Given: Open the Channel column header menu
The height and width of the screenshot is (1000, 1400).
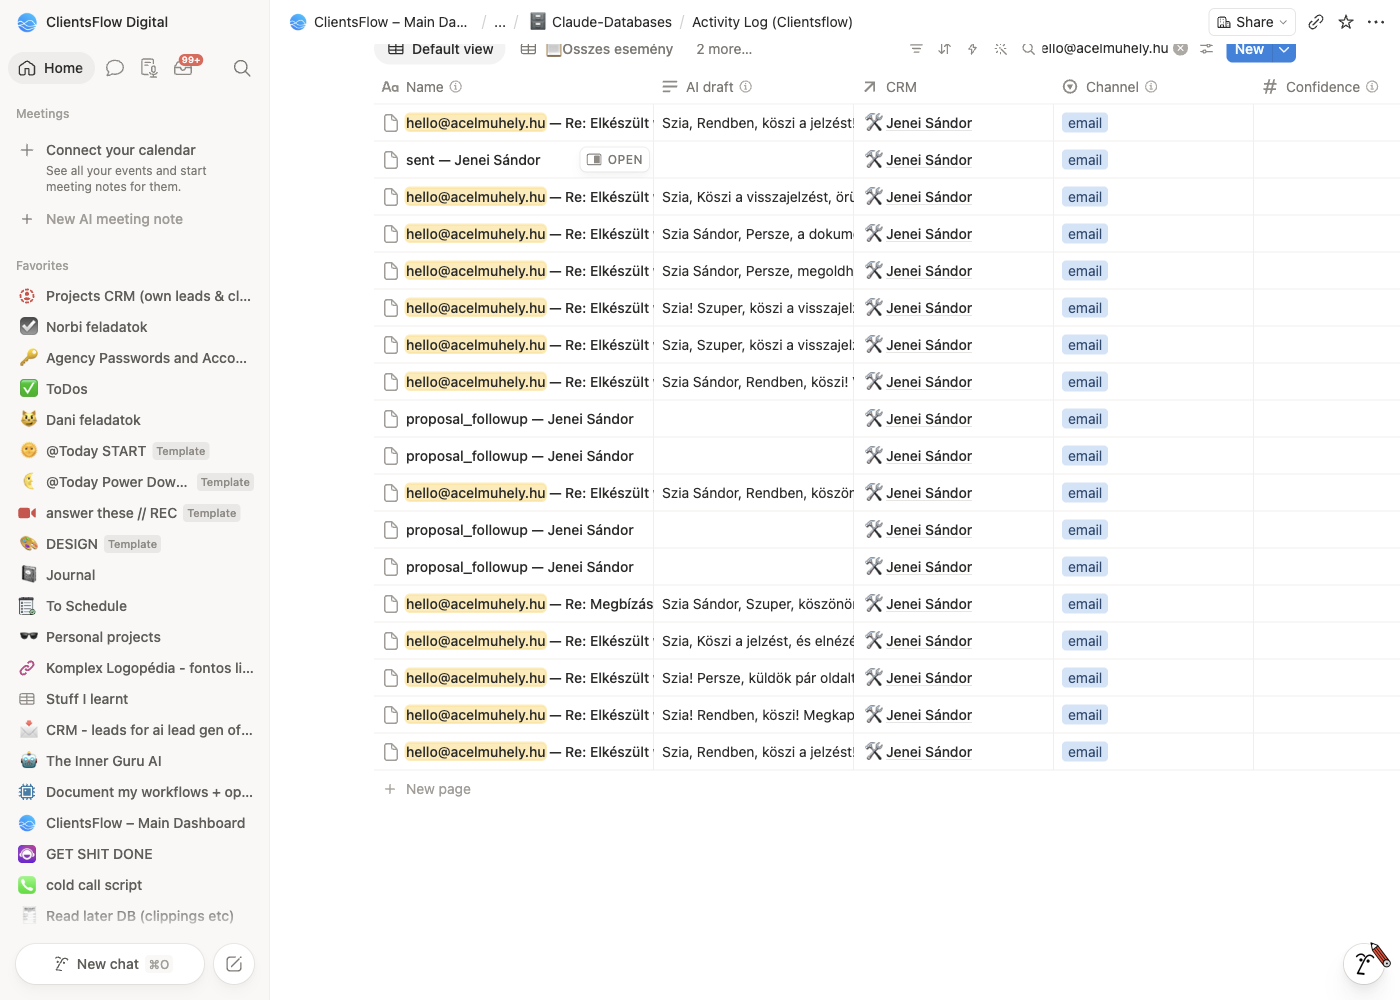Looking at the screenshot, I should coord(1154,87).
